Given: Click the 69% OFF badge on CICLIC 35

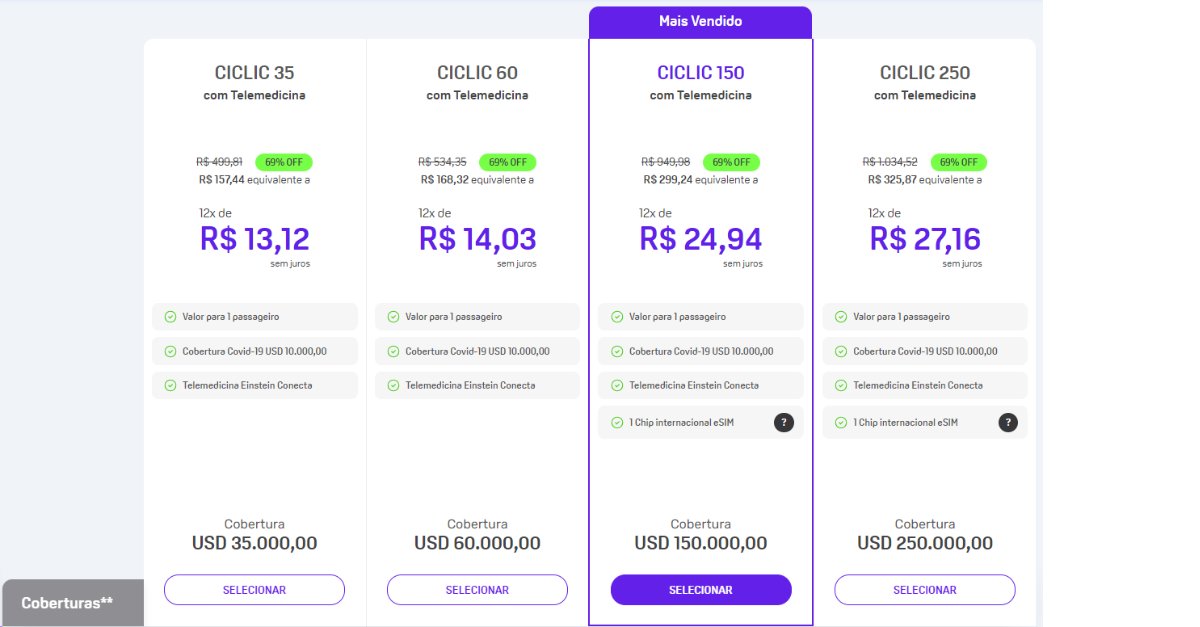Looking at the screenshot, I should tap(285, 162).
